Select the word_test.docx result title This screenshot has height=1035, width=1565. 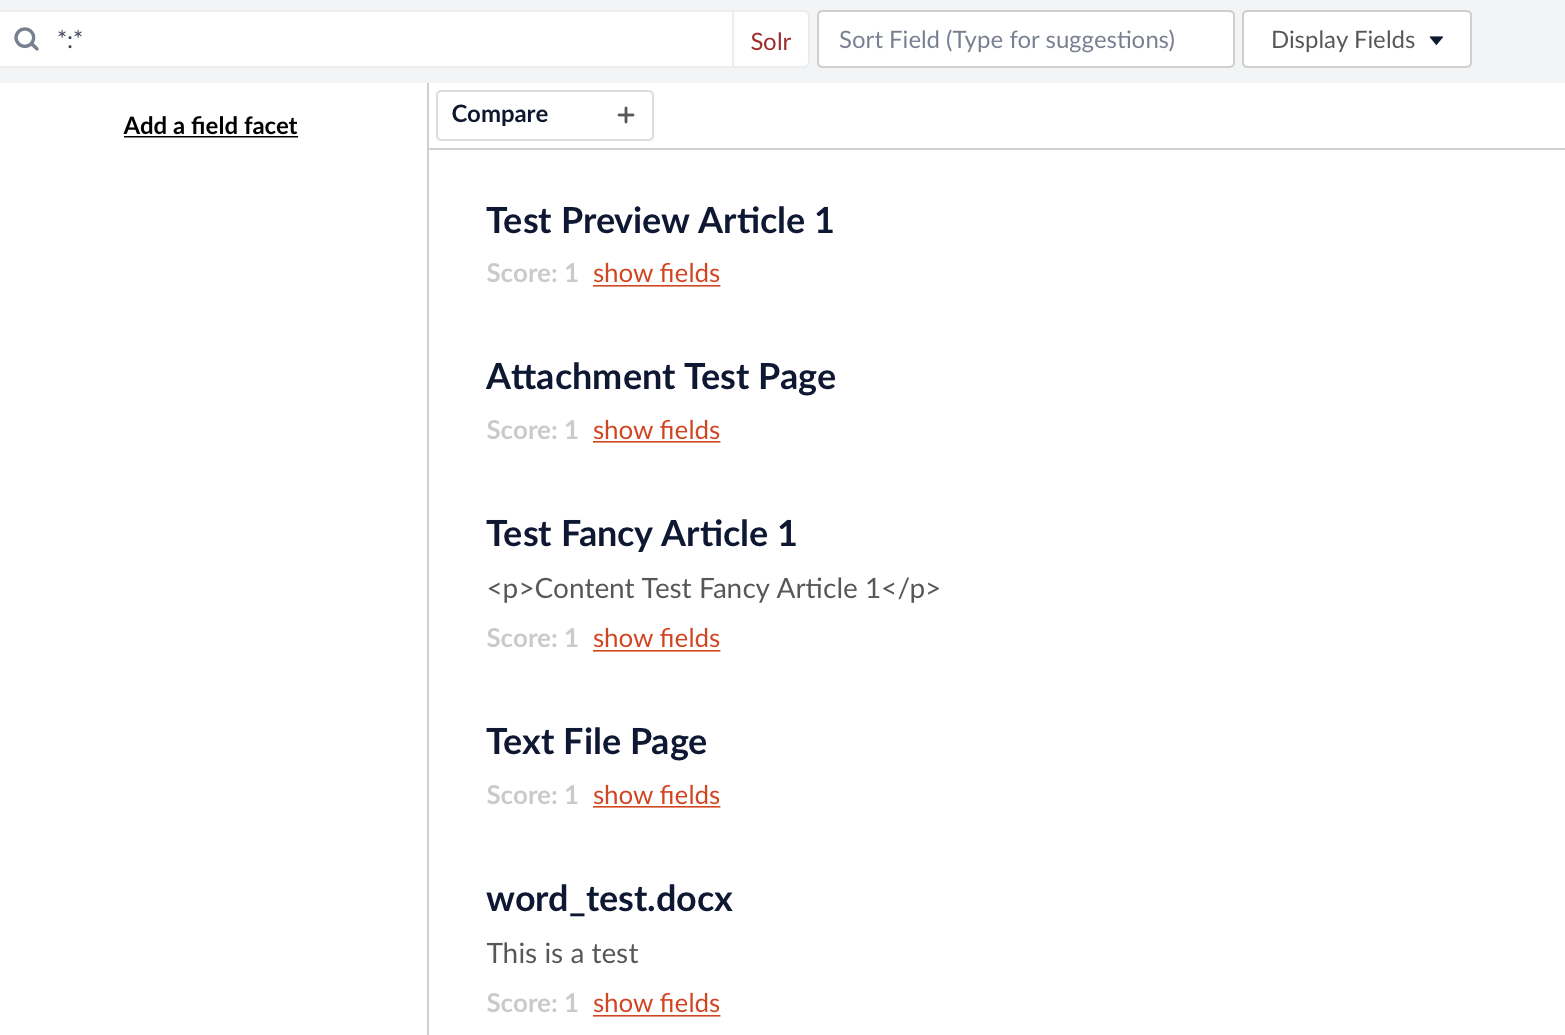609,898
